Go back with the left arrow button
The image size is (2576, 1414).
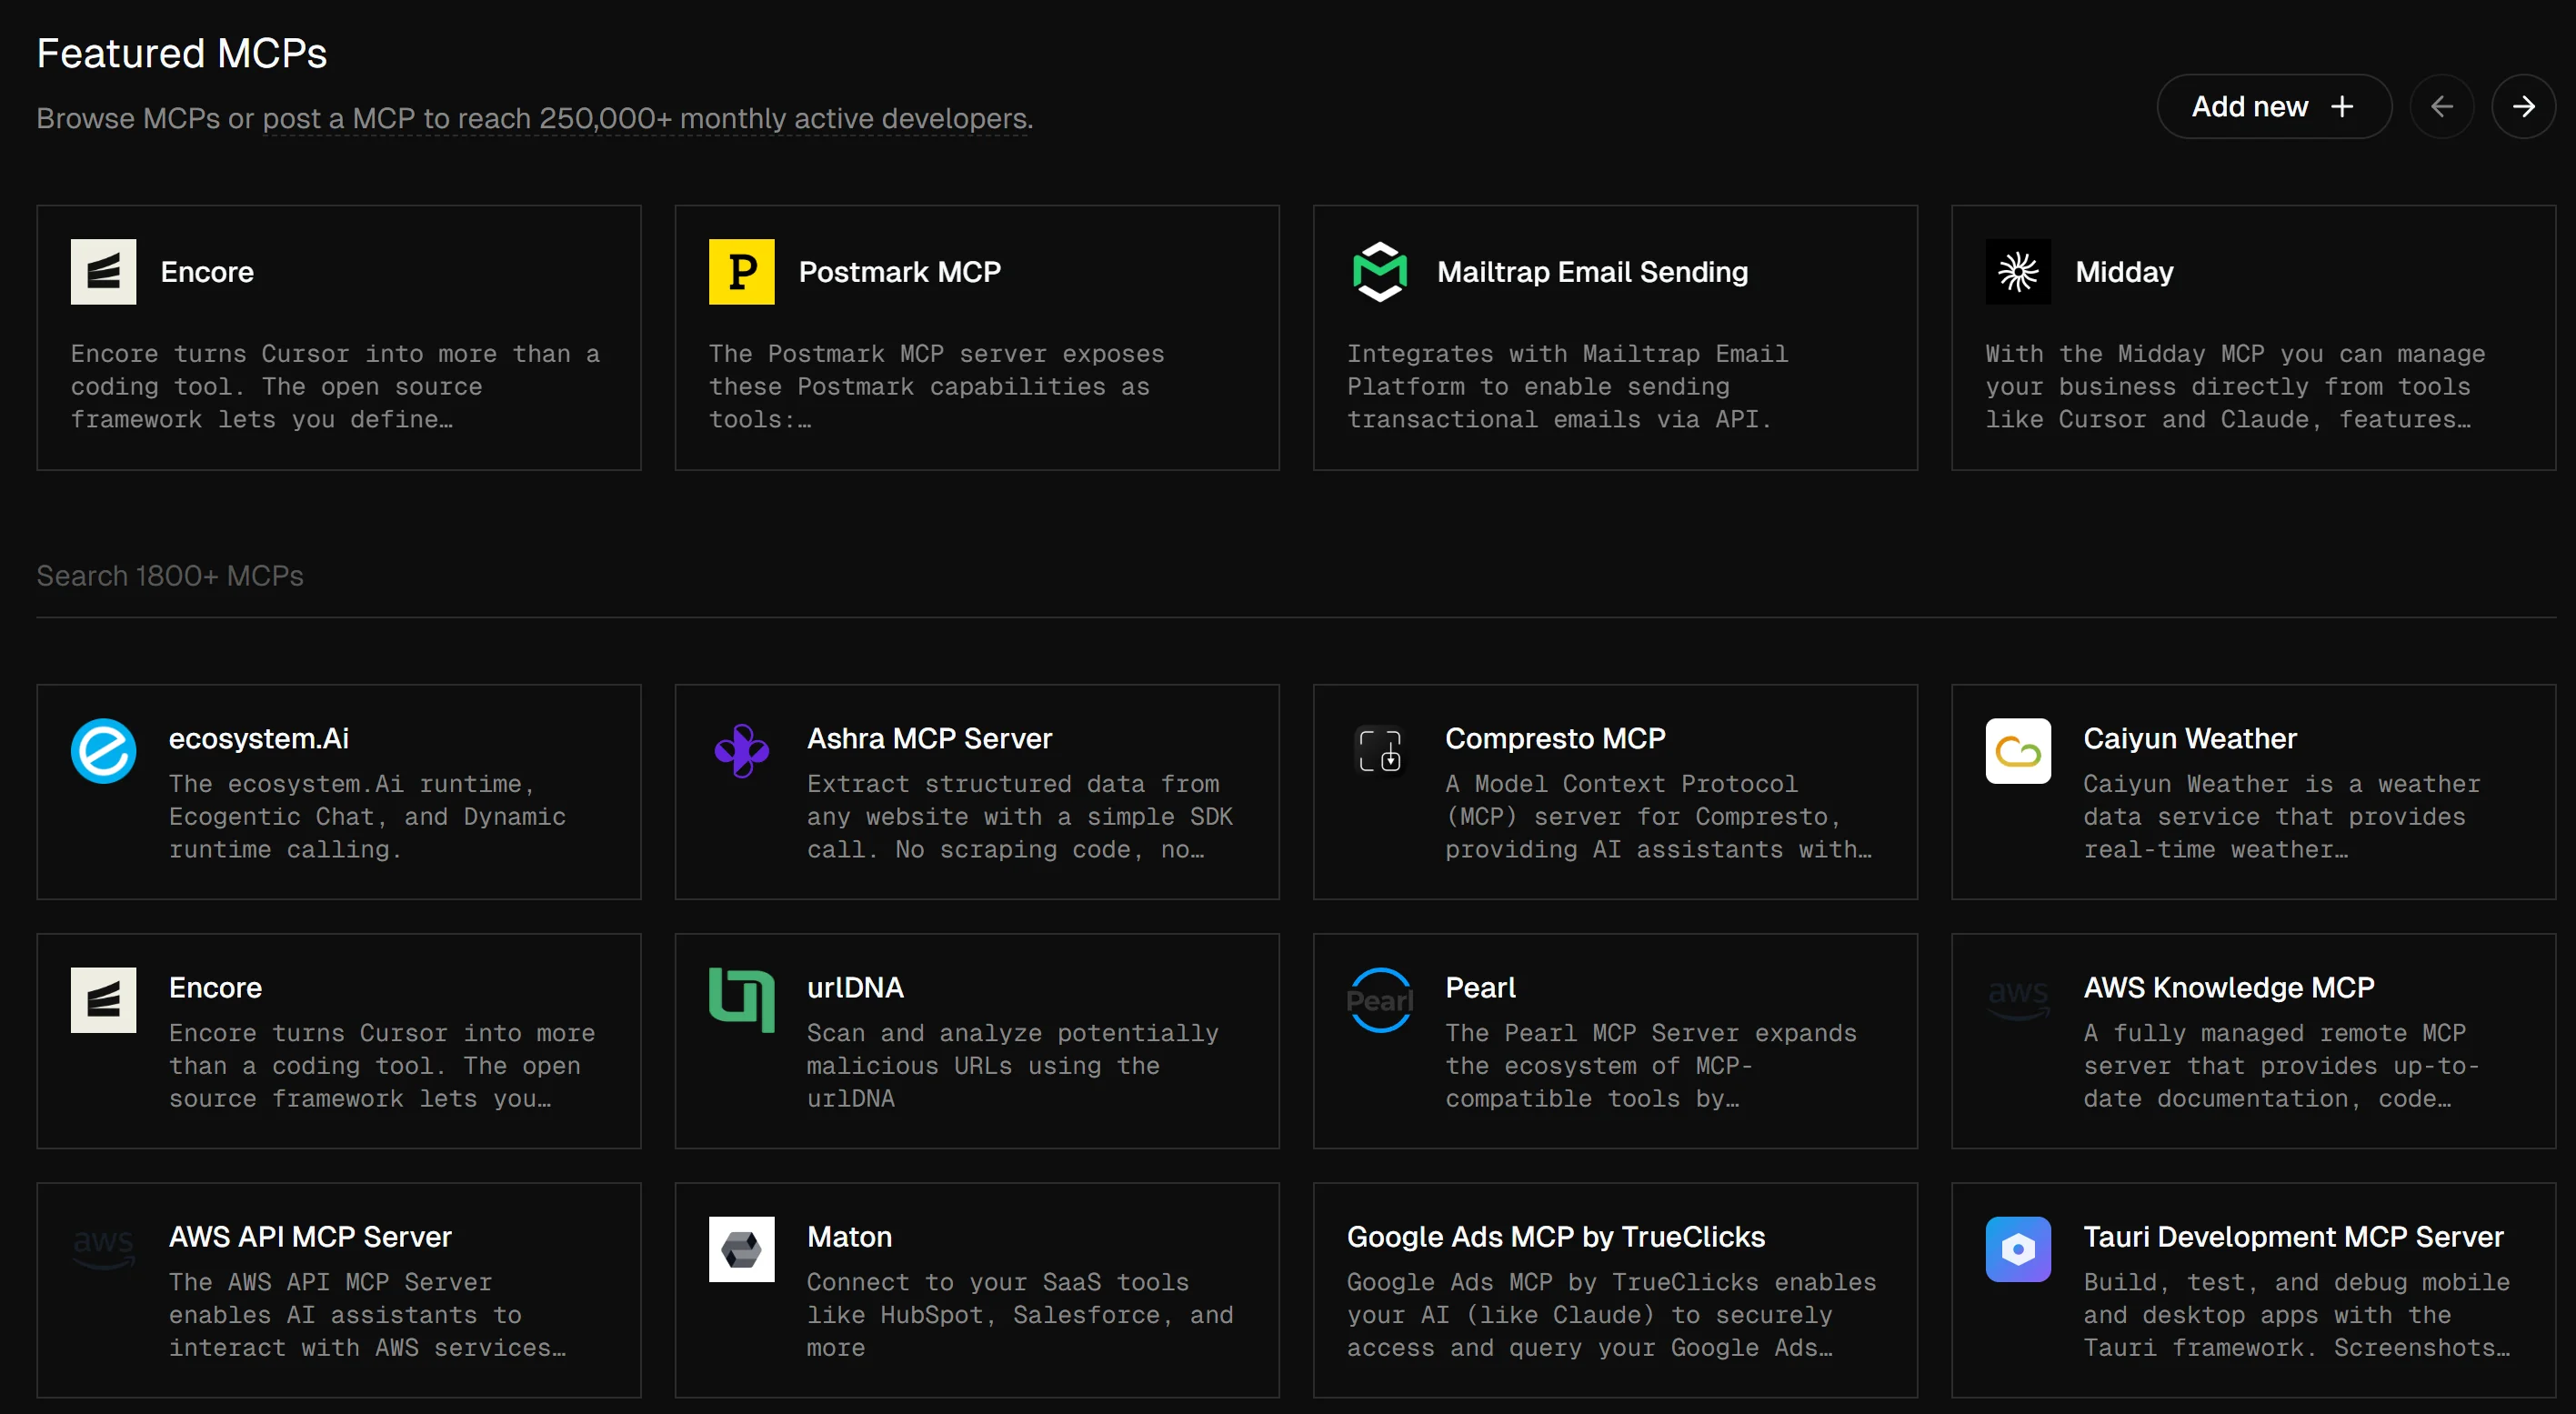pyautogui.click(x=2441, y=106)
